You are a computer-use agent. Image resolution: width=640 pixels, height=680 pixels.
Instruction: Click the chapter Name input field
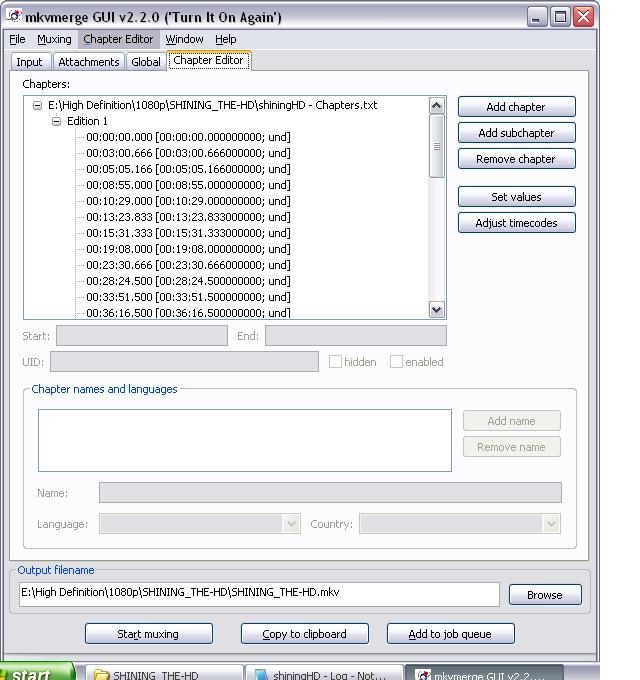330,493
